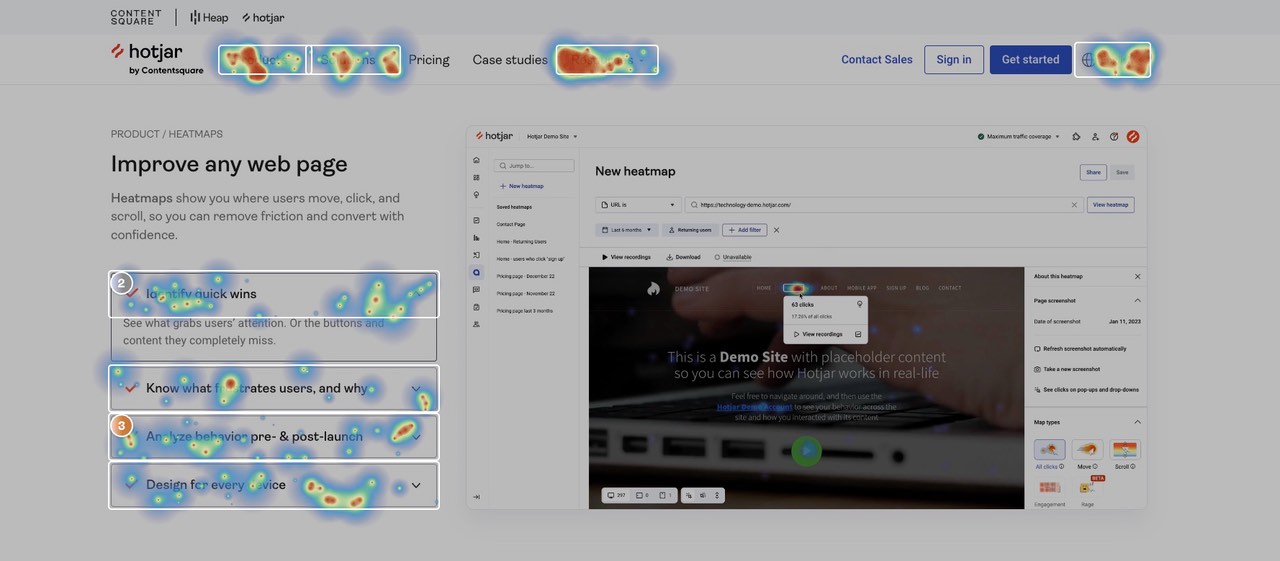Select the Move map type thumbnail
Image resolution: width=1280 pixels, height=561 pixels.
tap(1087, 450)
